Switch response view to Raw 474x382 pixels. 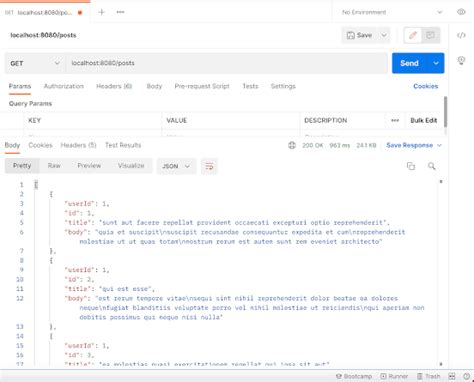[x=54, y=166]
